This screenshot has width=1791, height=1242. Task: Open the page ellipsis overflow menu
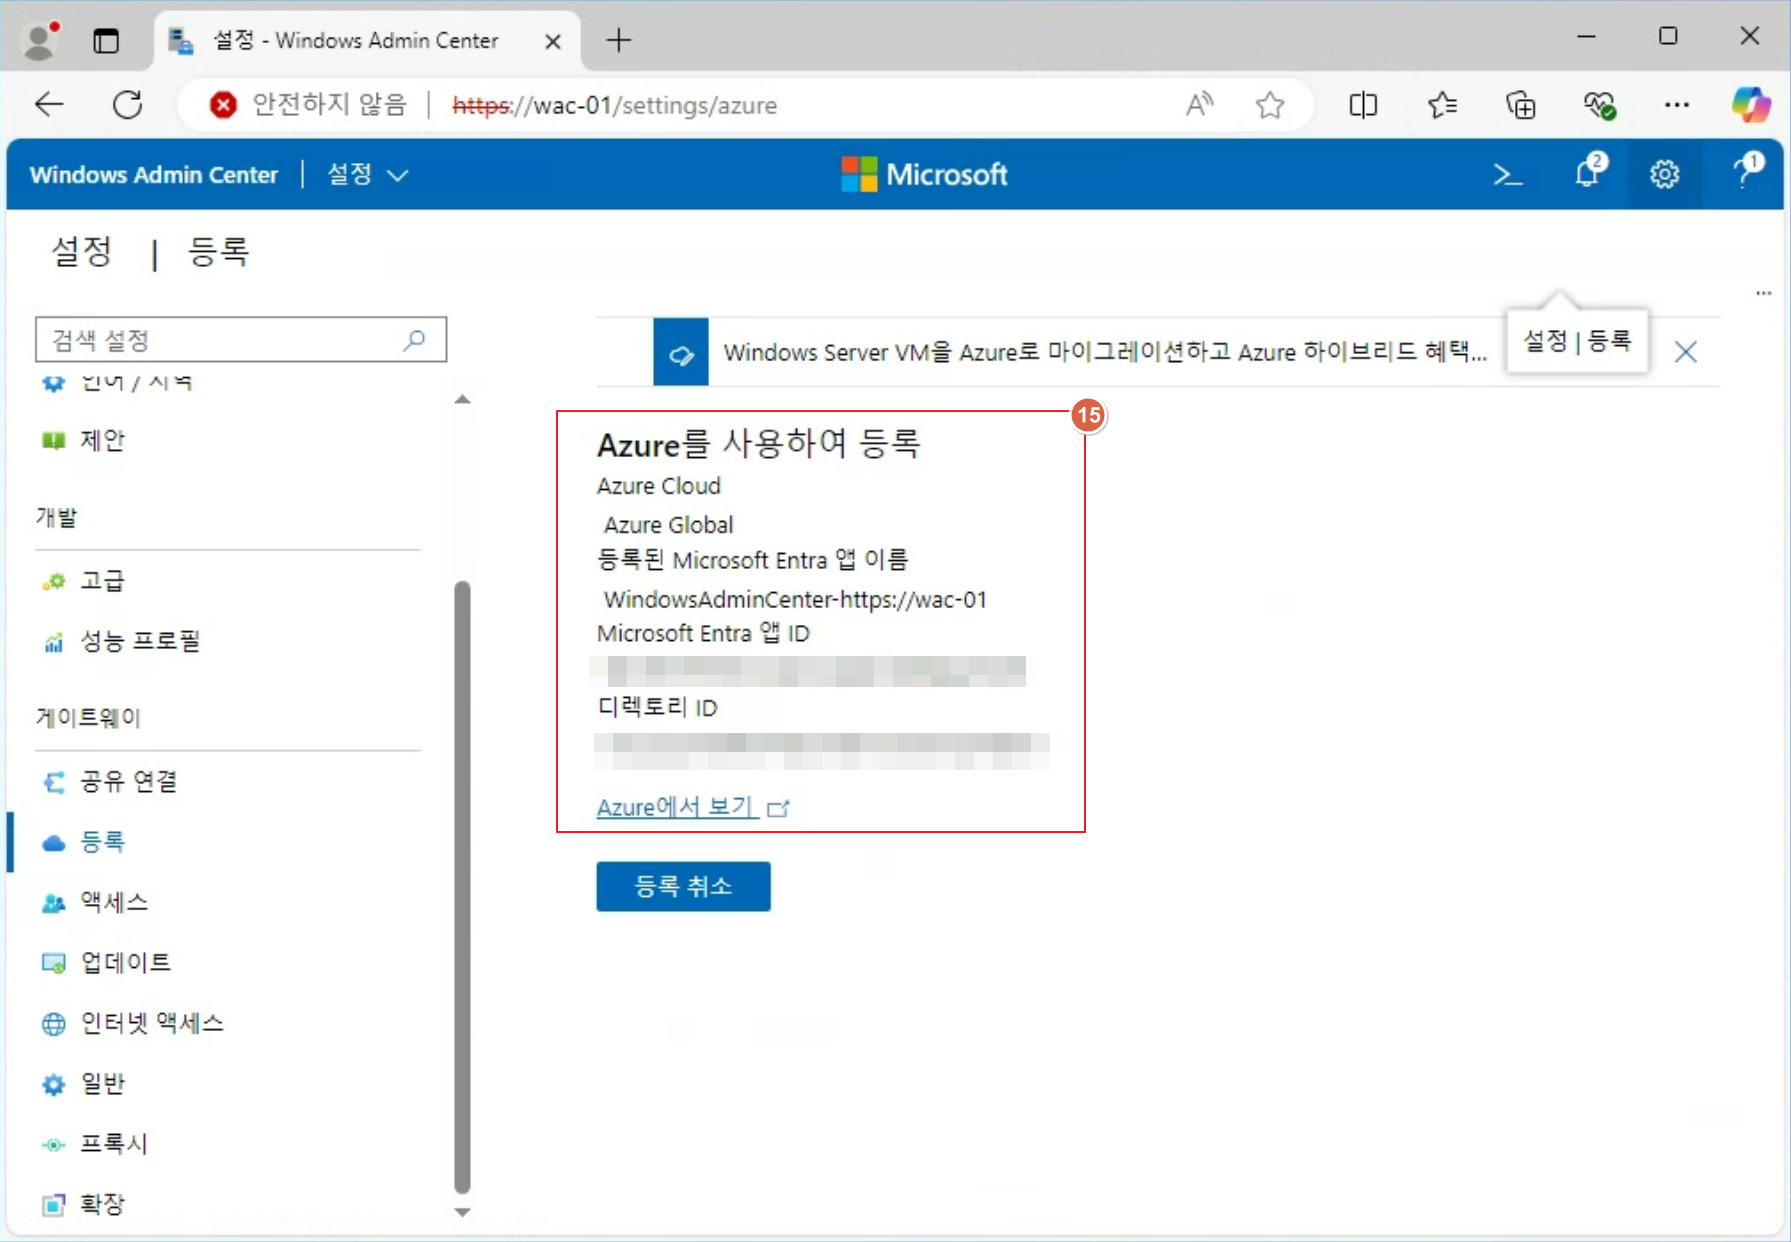1763,293
